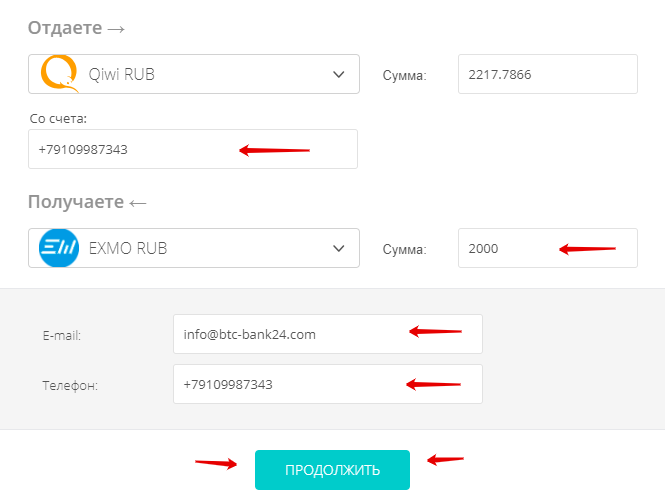Viewport: 665px width, 501px height.
Task: Open the EXMO RUB currency selector
Action: [194, 248]
